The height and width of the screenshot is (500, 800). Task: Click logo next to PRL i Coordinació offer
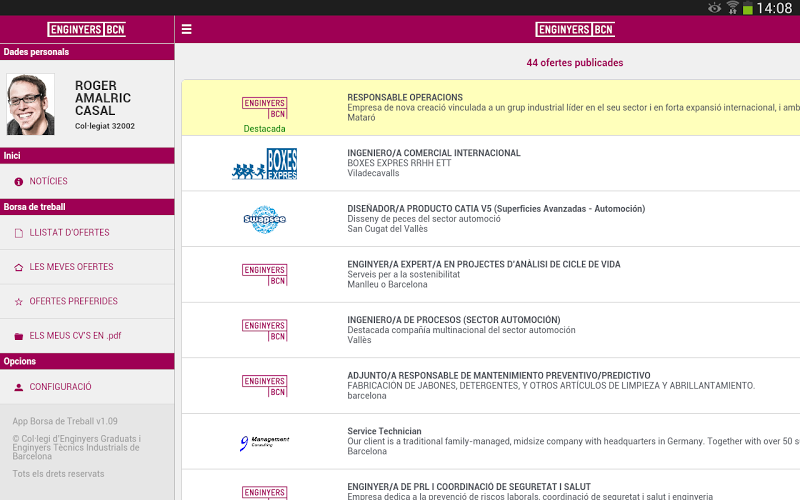point(264,492)
